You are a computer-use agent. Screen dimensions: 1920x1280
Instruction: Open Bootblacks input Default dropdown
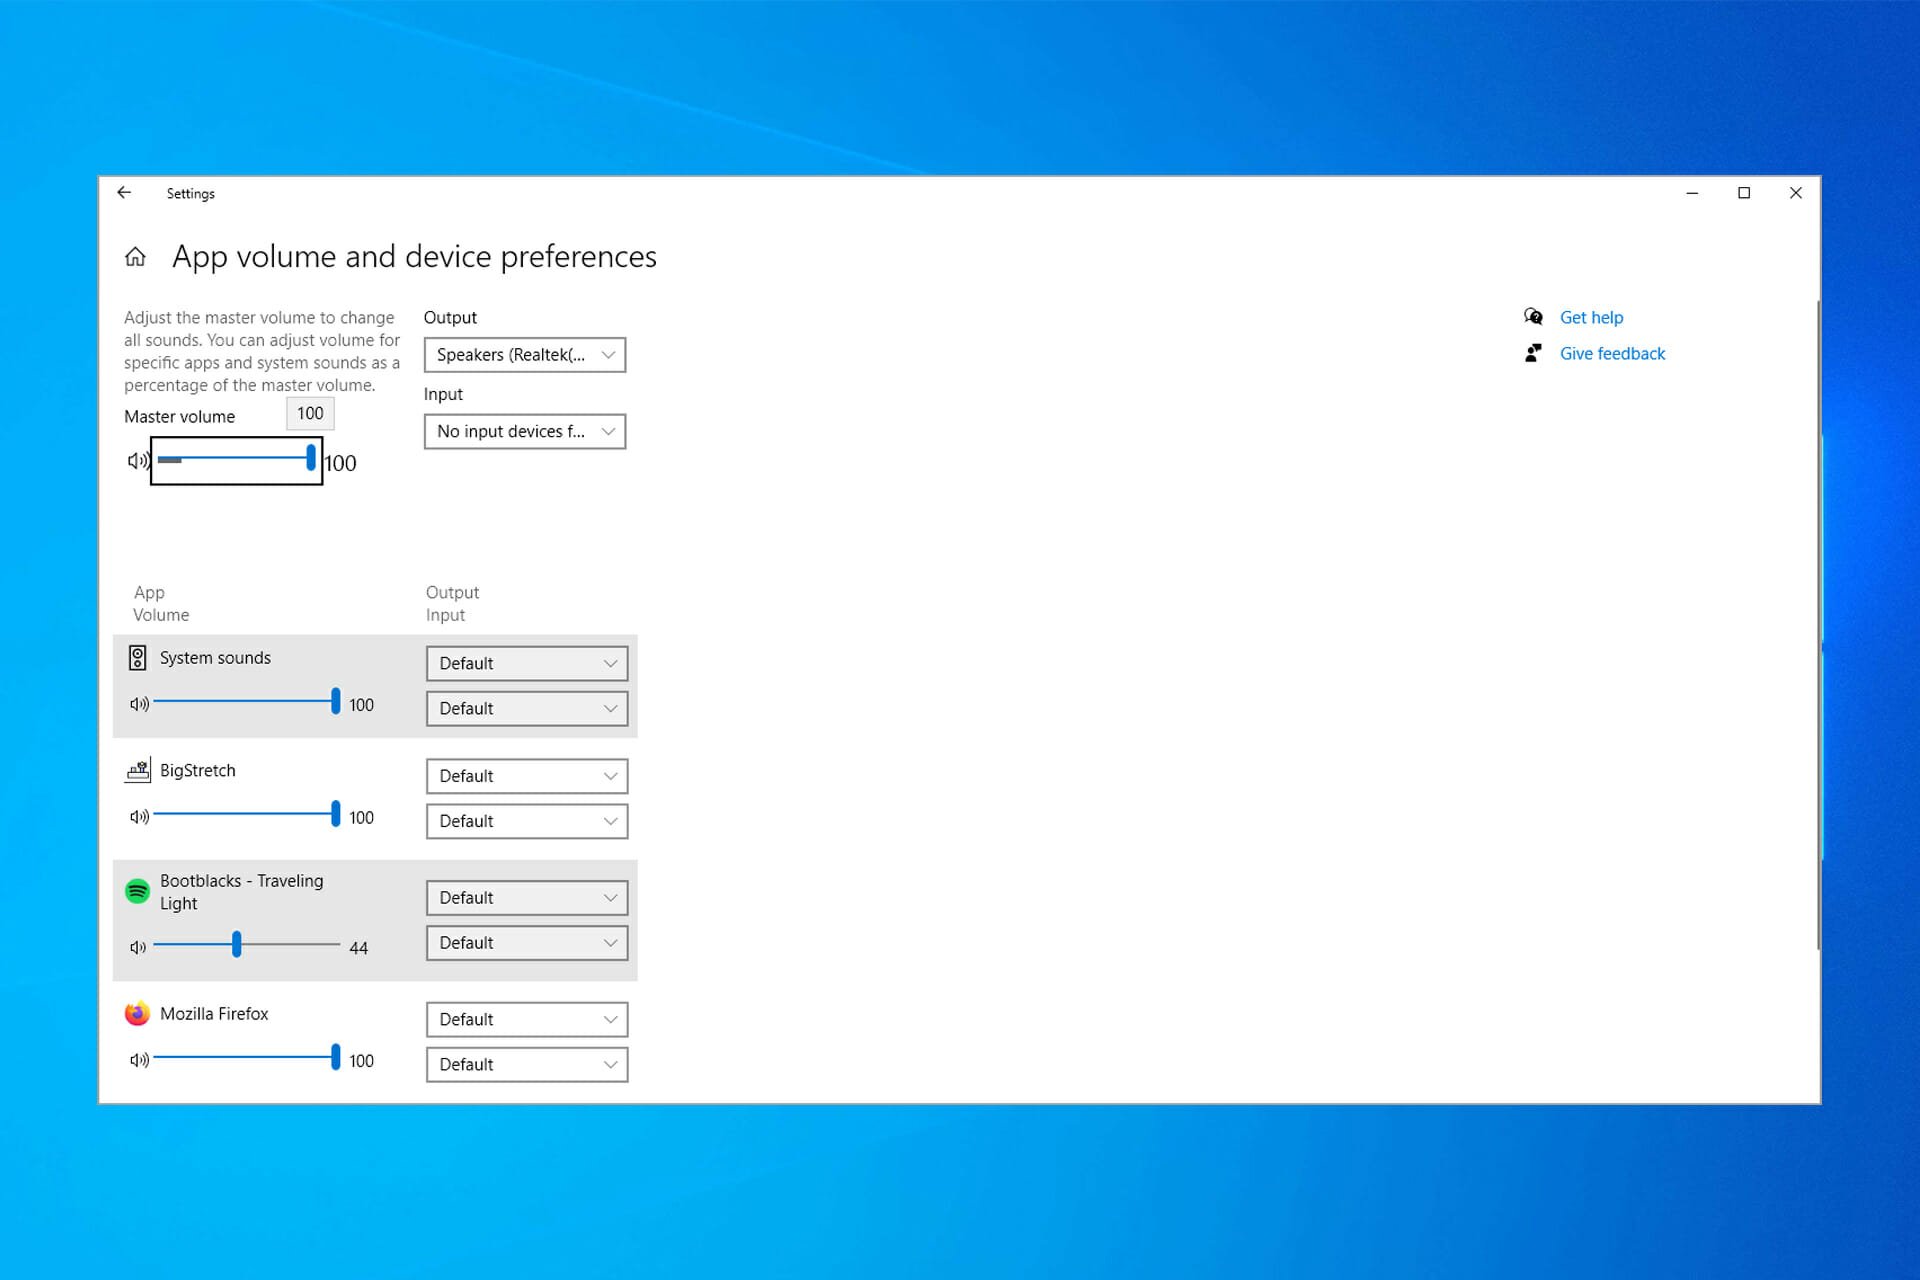pos(527,943)
